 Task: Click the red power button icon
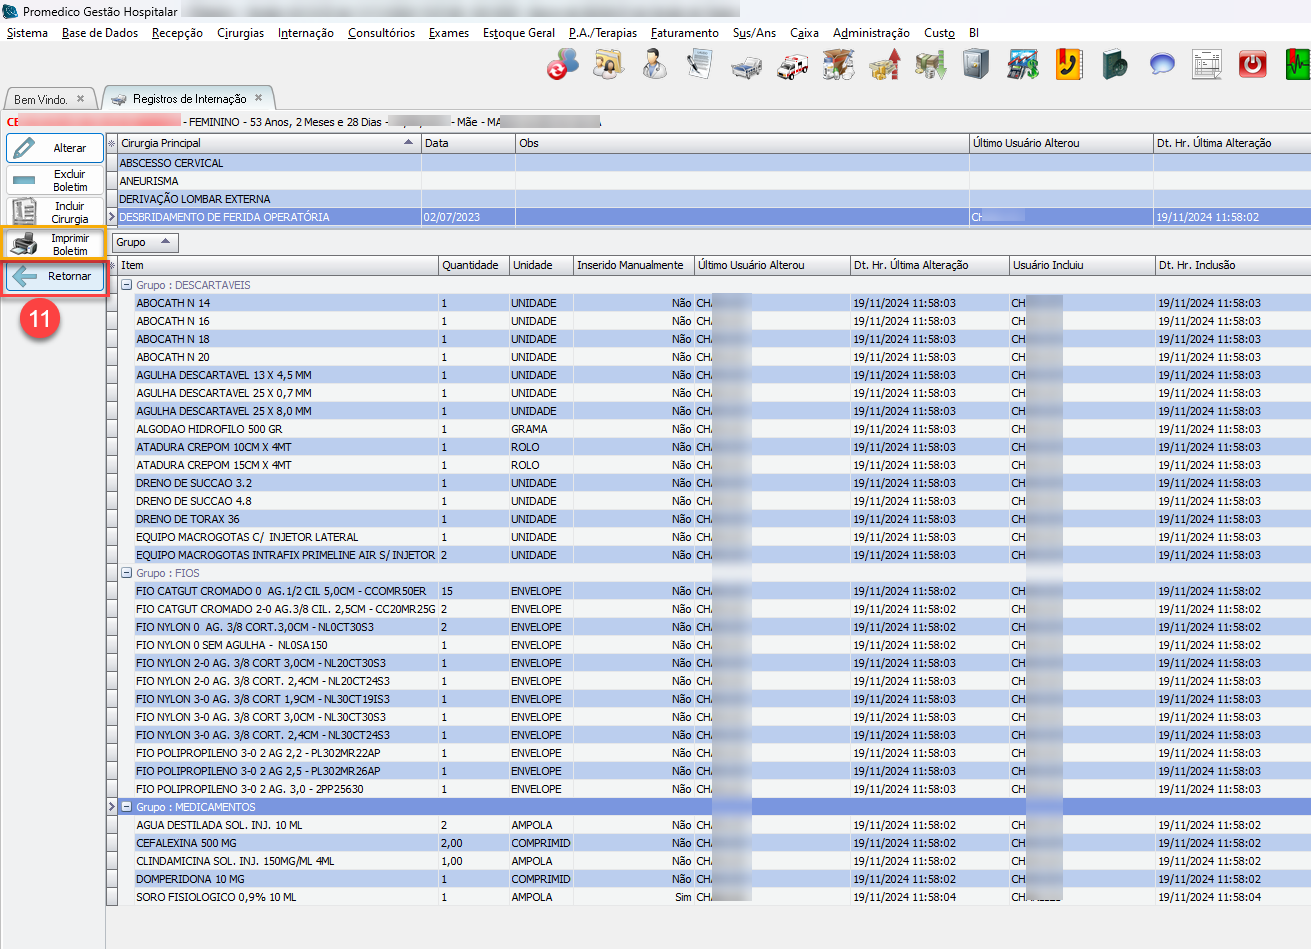1252,65
